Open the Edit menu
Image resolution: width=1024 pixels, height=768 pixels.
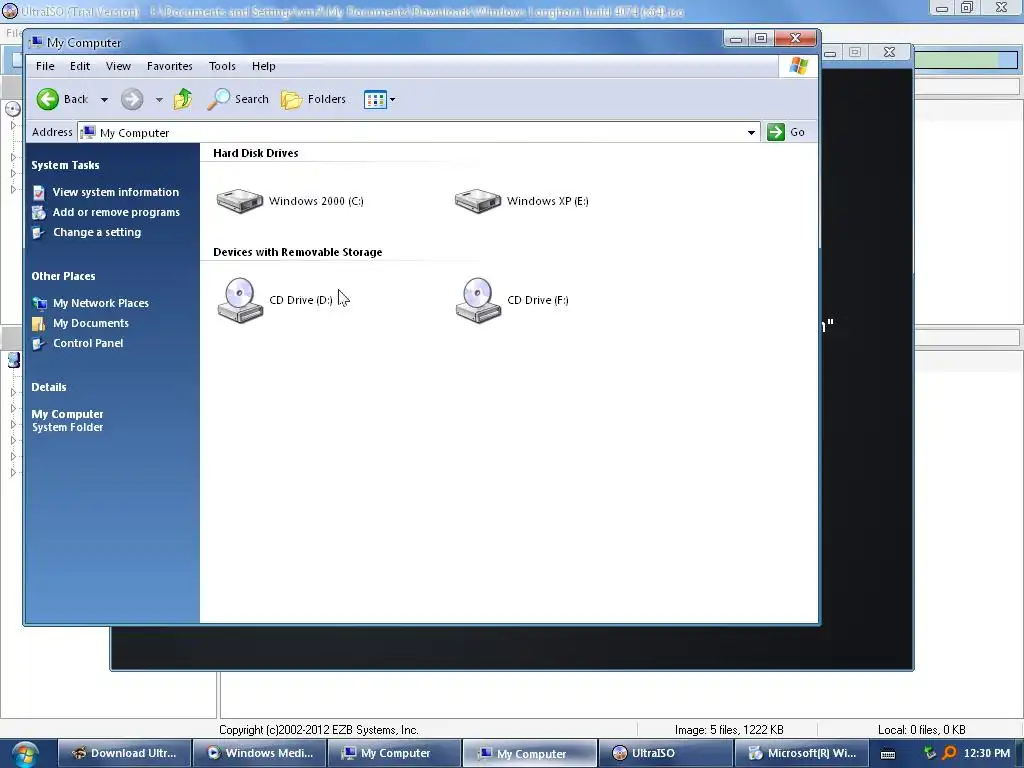[80, 66]
